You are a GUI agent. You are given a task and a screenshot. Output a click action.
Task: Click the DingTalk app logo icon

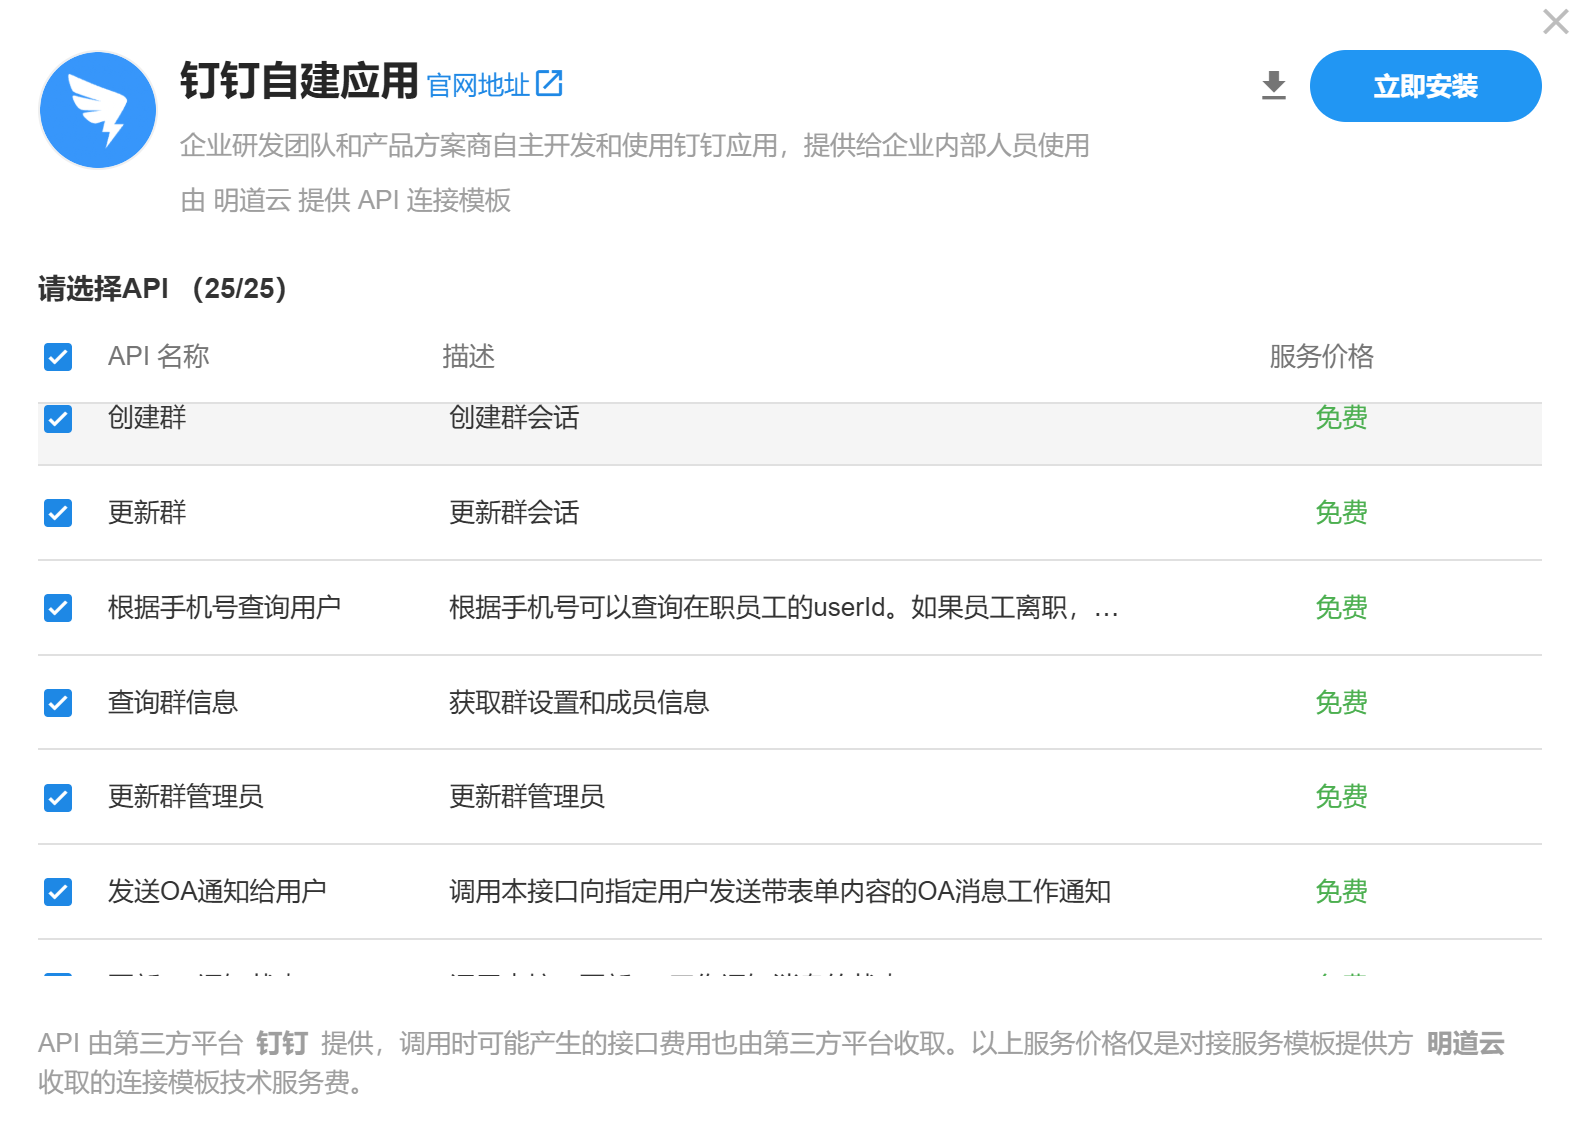[98, 110]
